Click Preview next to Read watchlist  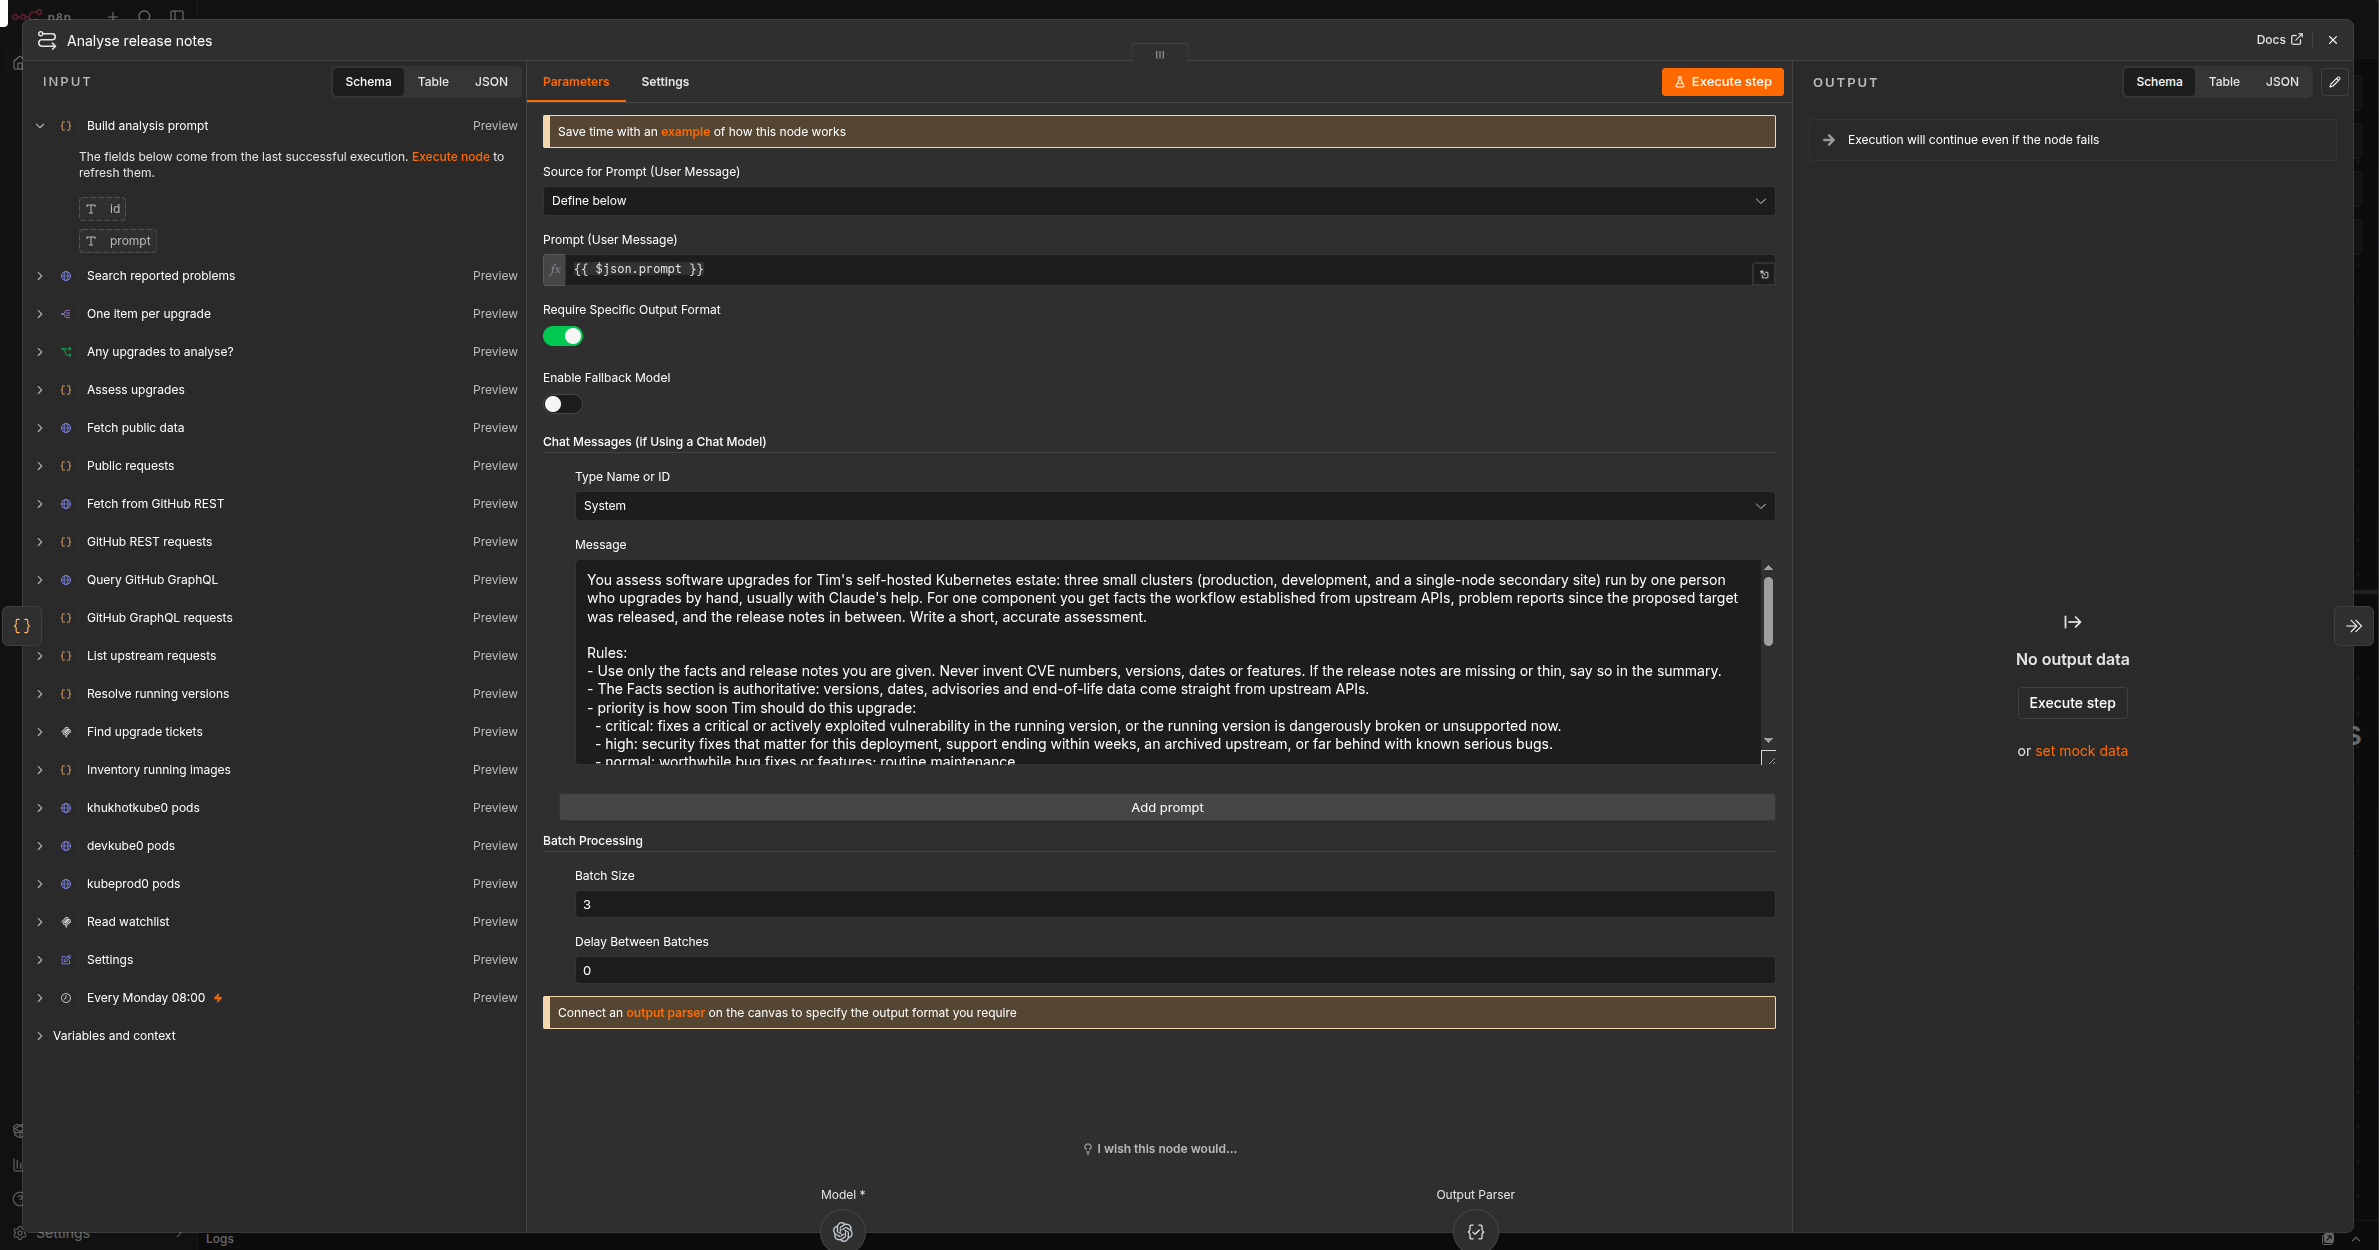[495, 922]
